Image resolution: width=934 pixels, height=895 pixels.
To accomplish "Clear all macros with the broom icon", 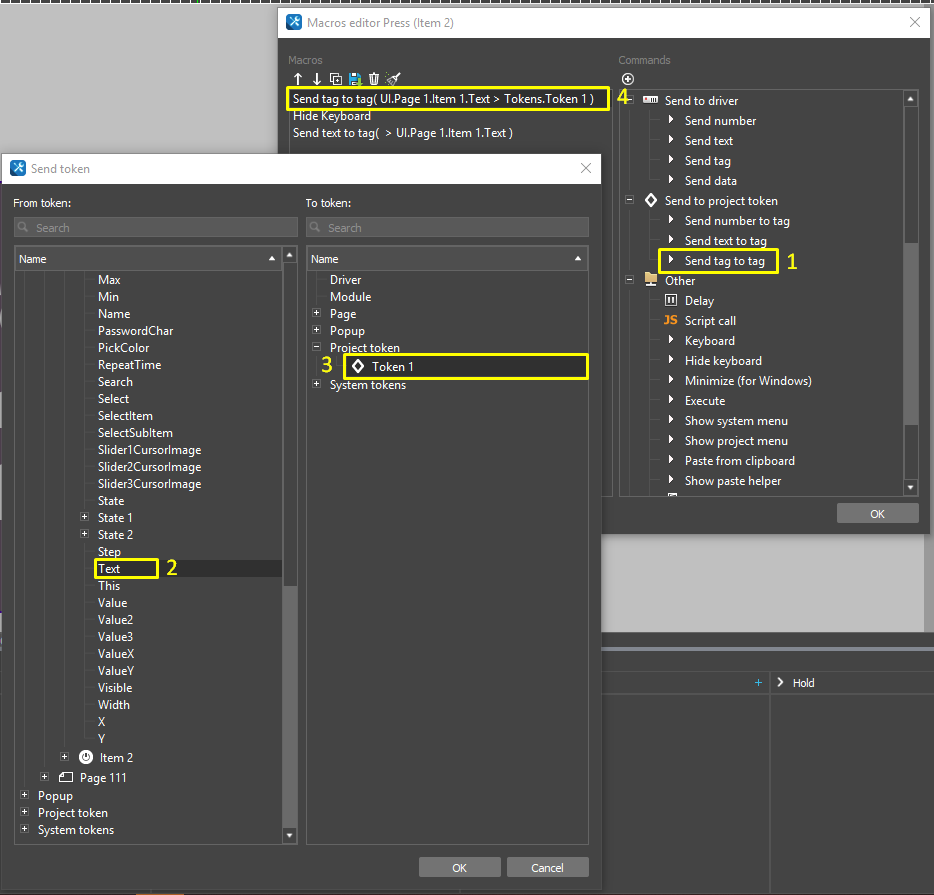I will click(x=393, y=79).
